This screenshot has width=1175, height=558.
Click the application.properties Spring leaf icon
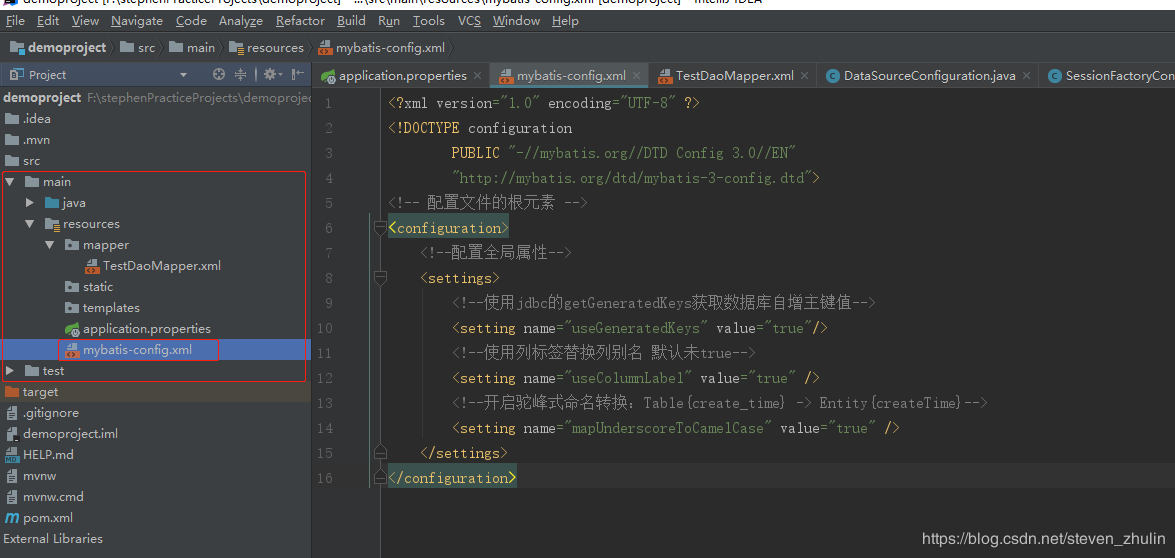71,329
